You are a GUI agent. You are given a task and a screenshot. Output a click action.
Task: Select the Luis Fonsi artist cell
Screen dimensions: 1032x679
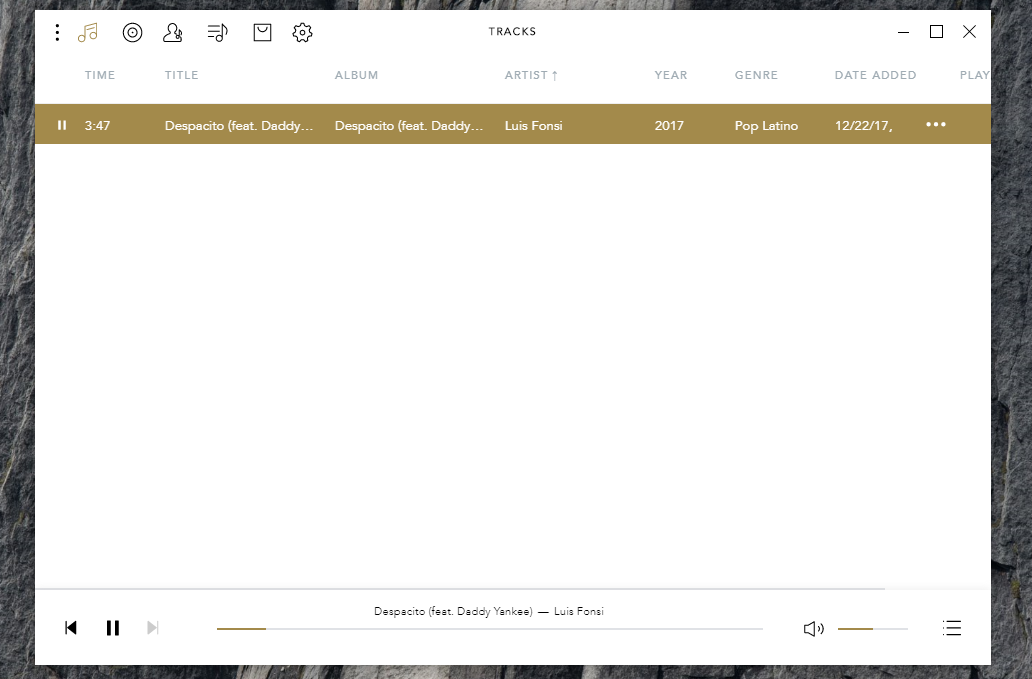(x=534, y=126)
